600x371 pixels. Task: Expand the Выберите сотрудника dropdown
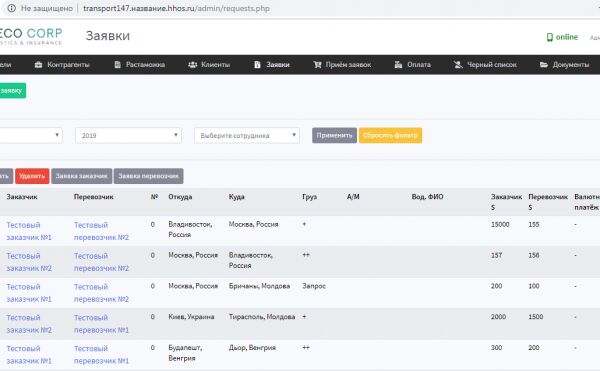click(247, 135)
